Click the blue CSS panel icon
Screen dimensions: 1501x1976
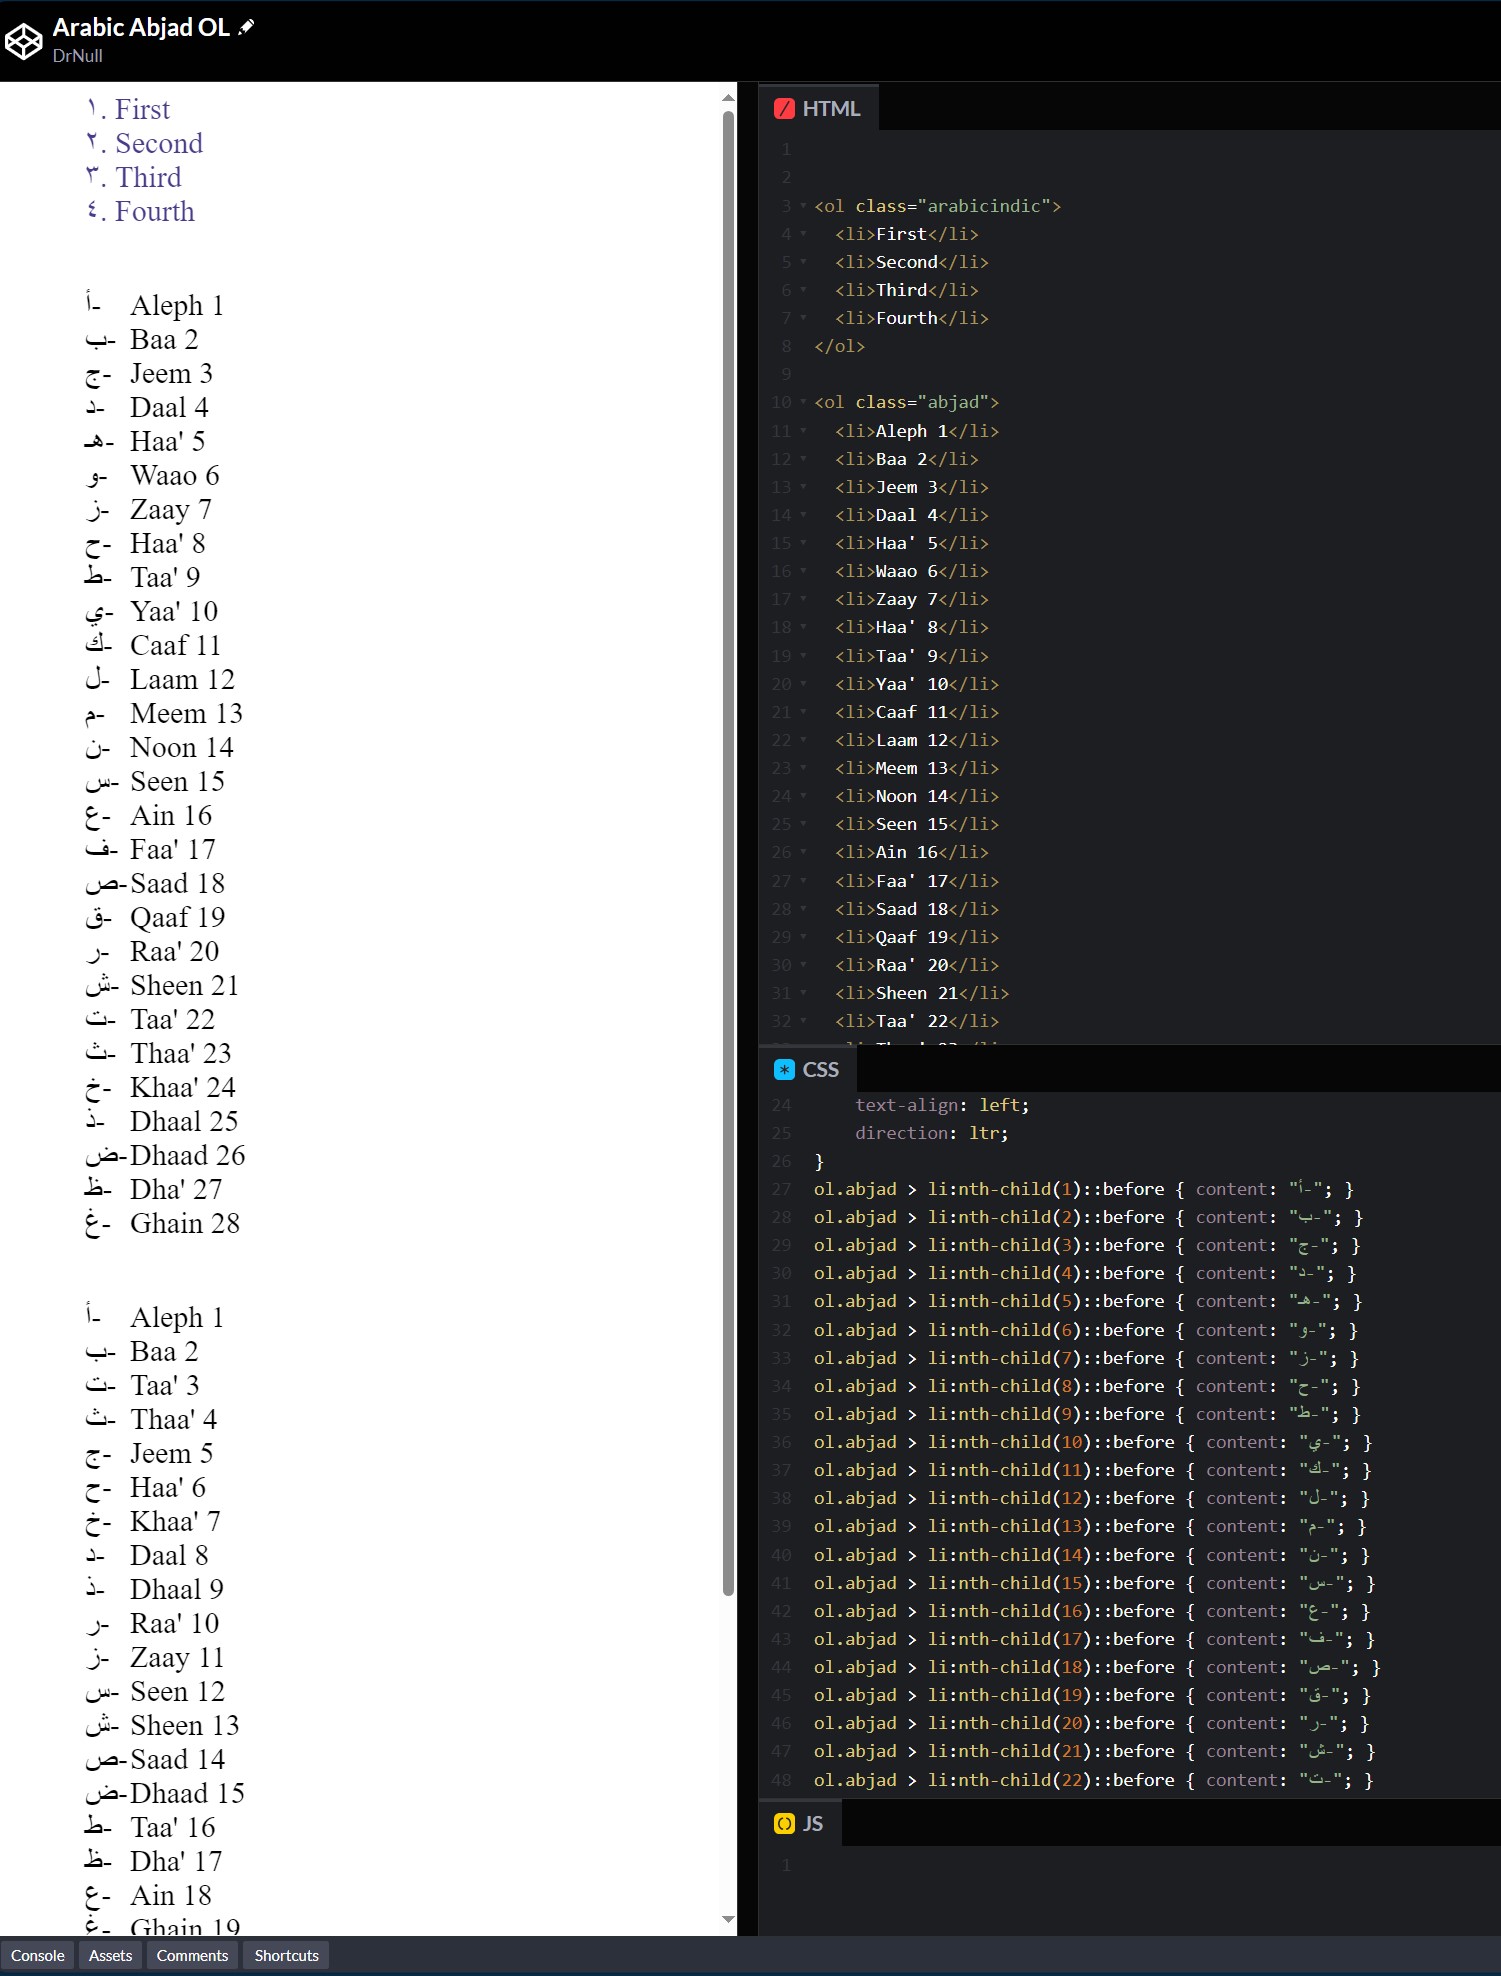click(784, 1070)
